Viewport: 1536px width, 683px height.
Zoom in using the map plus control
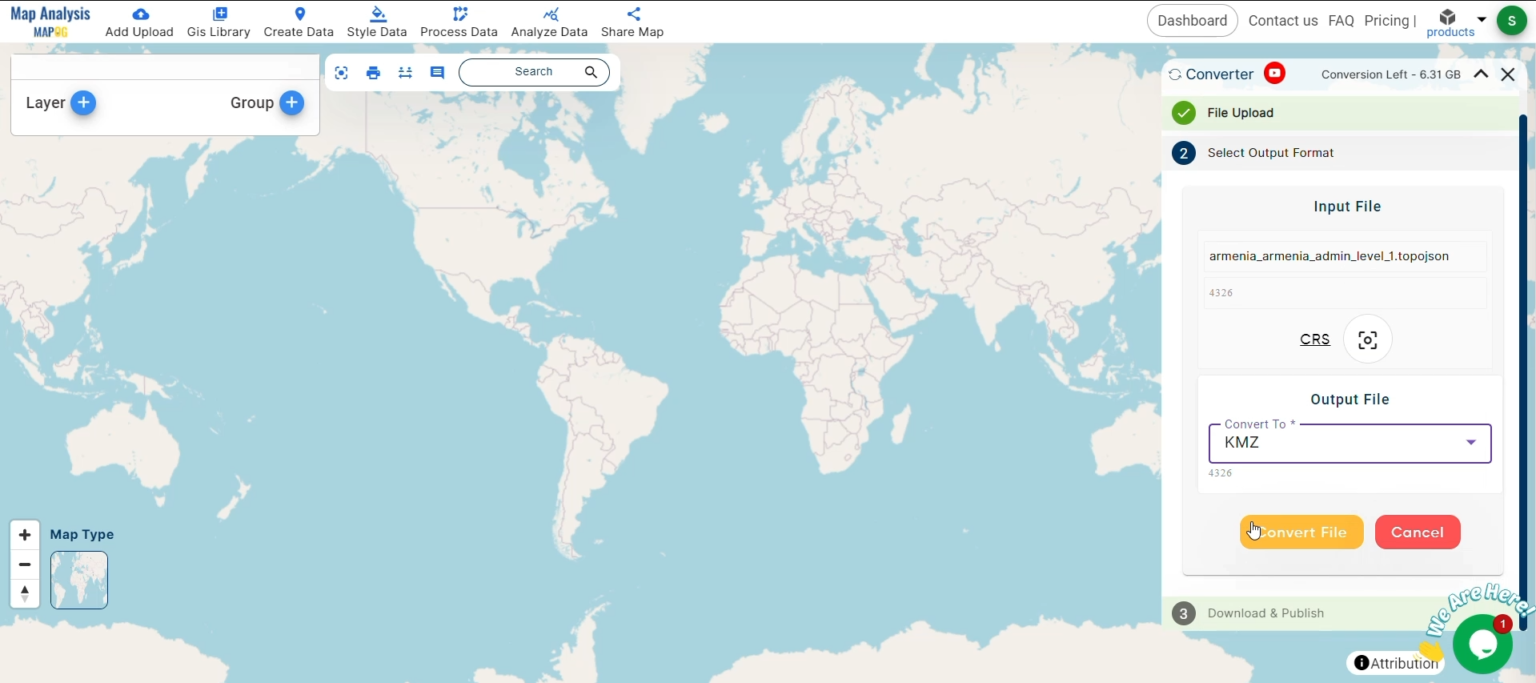[24, 534]
